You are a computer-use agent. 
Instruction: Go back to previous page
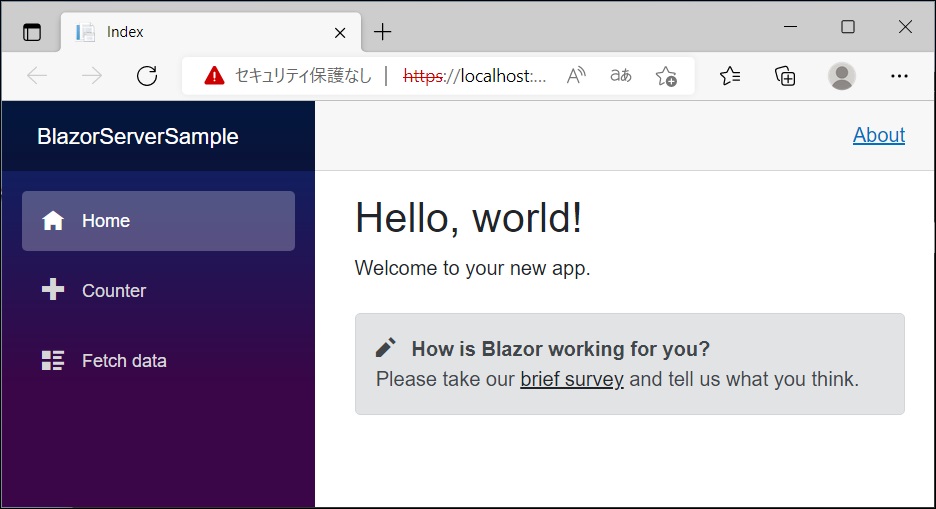point(37,76)
